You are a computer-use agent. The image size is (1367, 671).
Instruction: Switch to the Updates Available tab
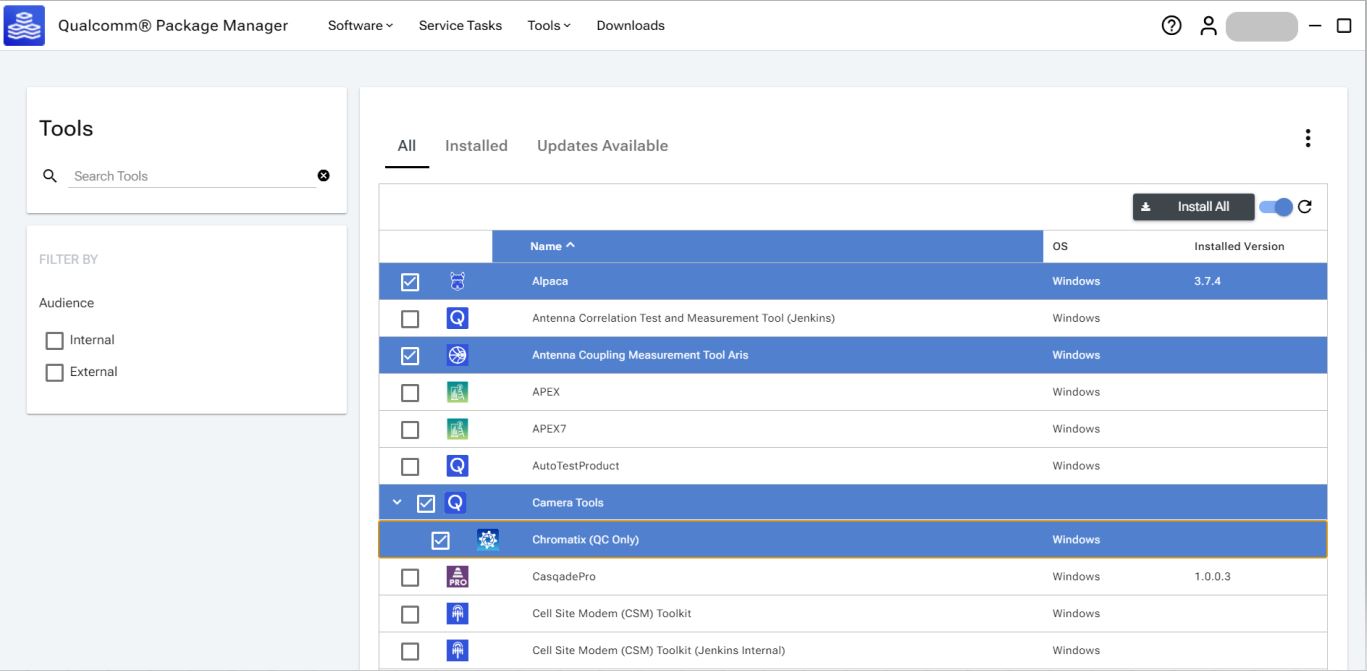coord(602,146)
